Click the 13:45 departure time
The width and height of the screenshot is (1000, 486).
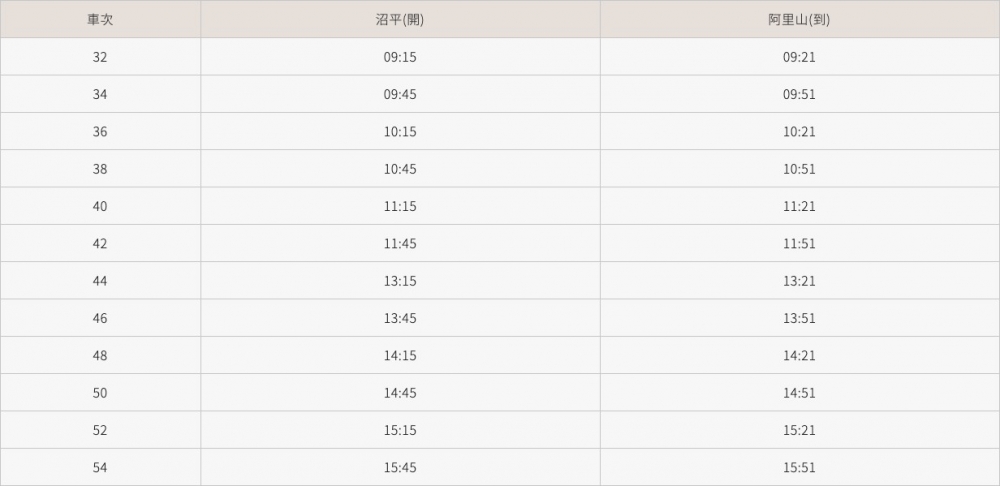point(400,319)
